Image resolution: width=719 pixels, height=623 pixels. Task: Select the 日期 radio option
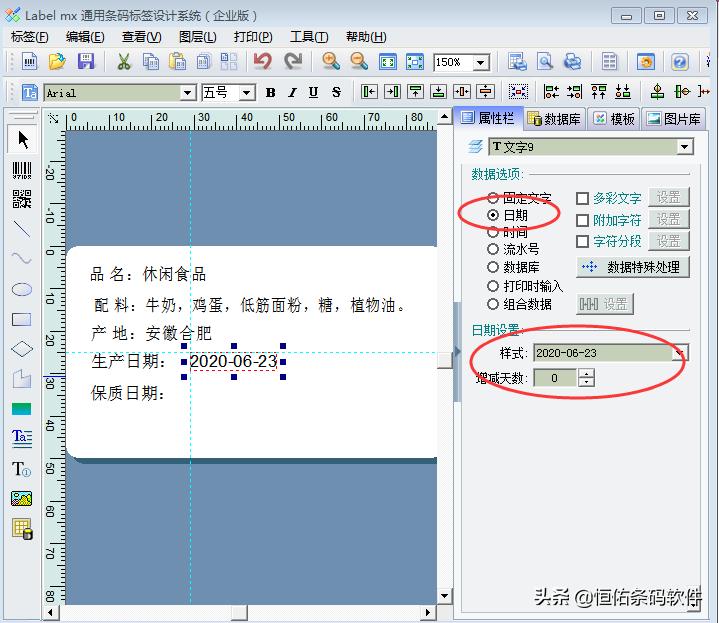[x=493, y=215]
